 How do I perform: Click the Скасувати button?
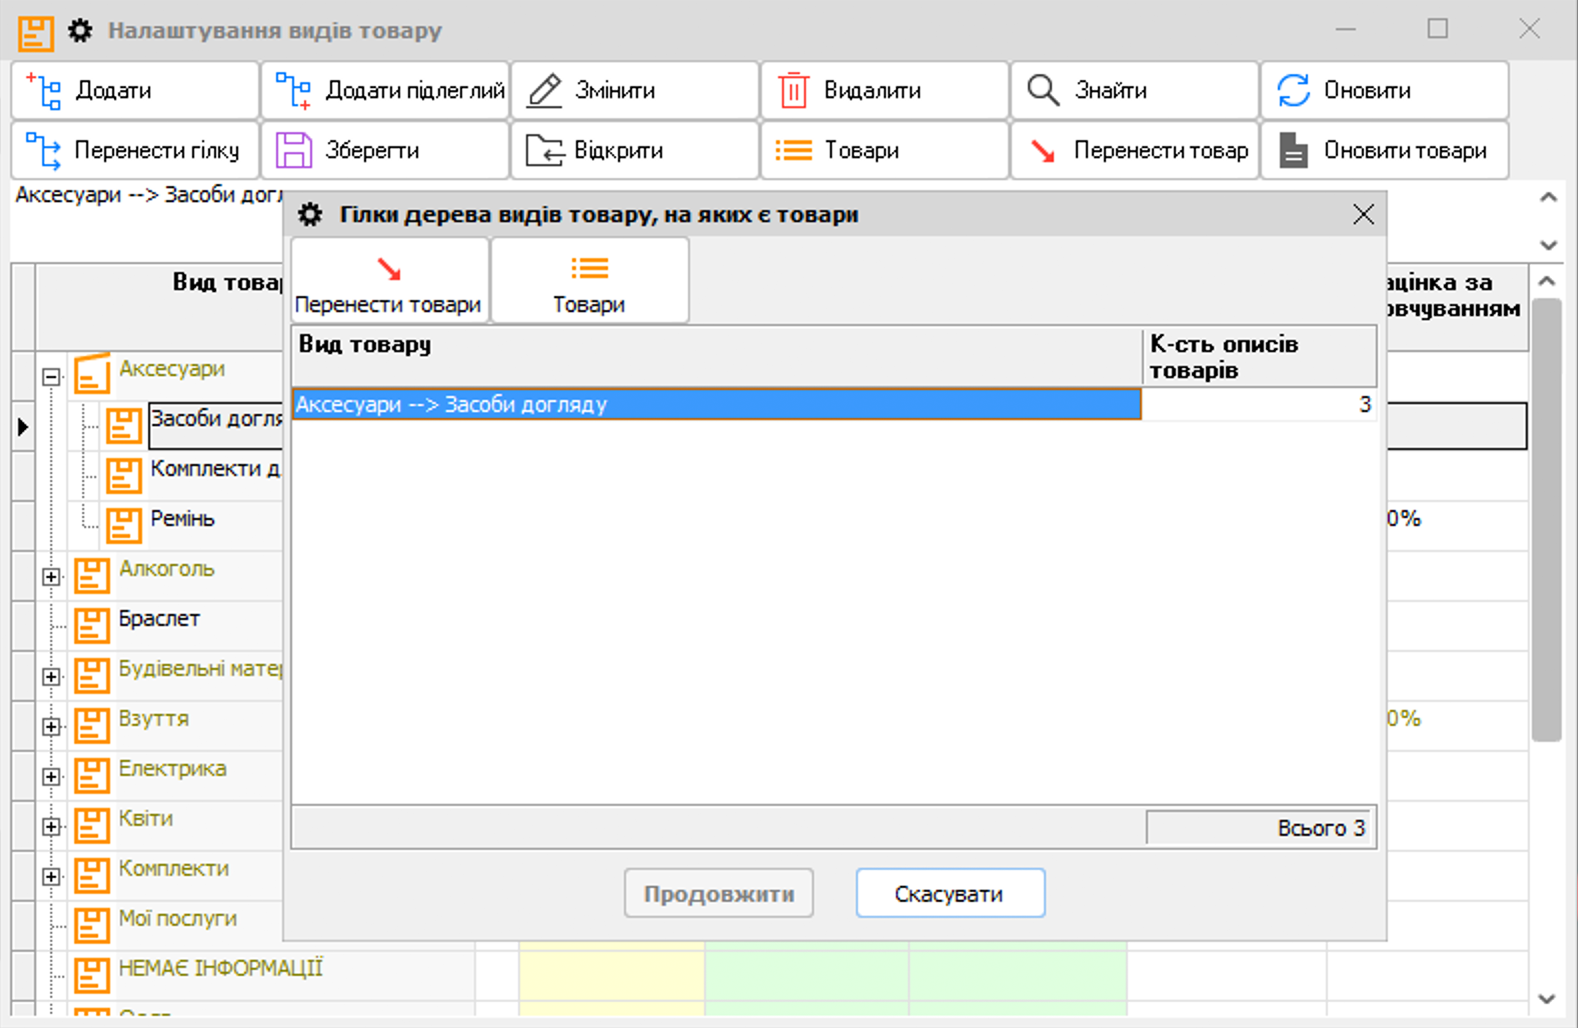click(949, 893)
